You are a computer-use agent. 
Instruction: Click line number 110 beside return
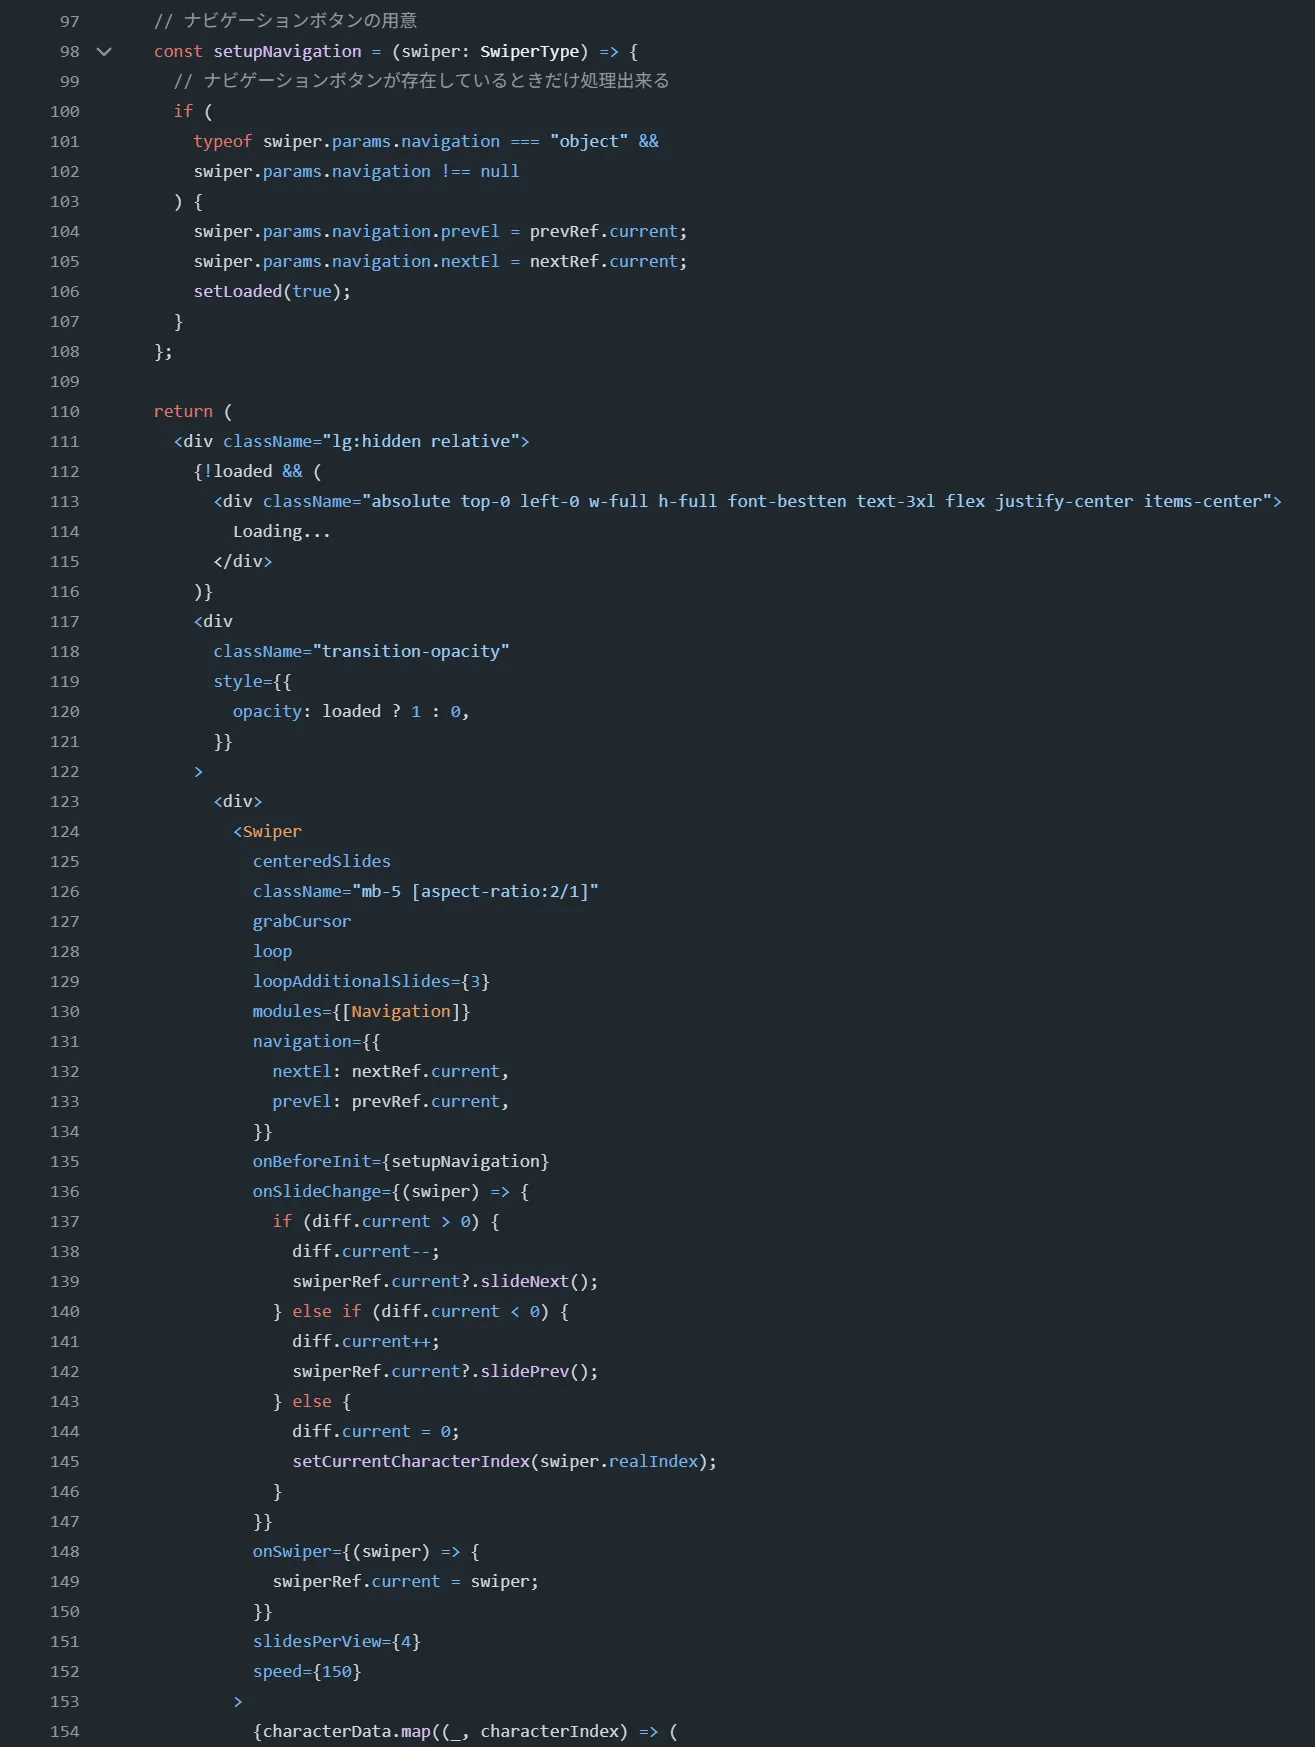coord(65,411)
